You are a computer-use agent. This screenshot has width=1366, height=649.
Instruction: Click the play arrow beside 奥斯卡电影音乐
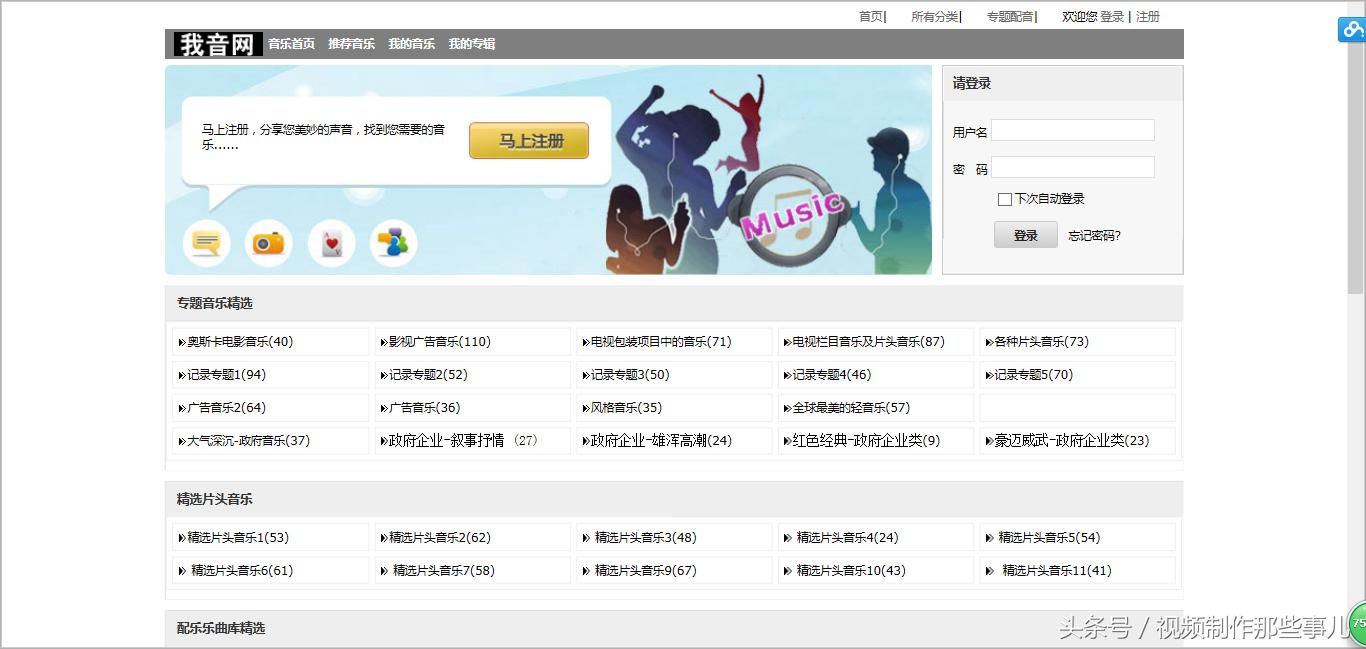click(183, 341)
